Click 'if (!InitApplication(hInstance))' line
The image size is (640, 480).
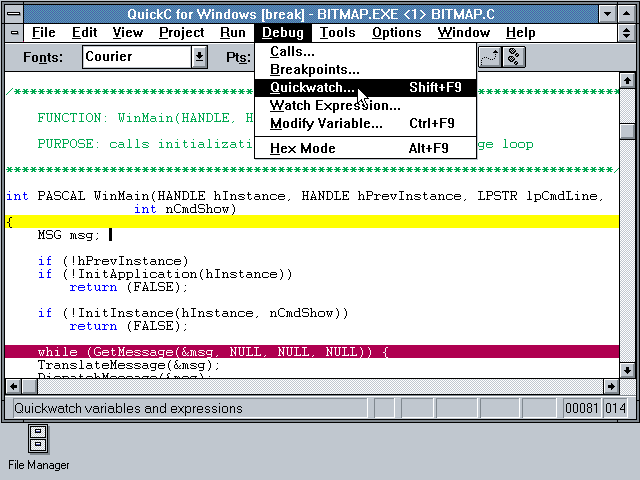(x=165, y=274)
